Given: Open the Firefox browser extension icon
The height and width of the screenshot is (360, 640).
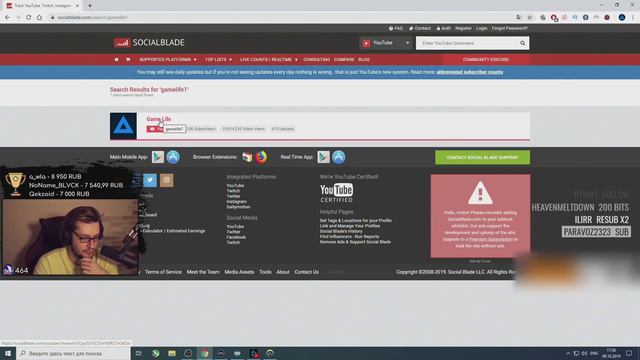Looking at the screenshot, I should coord(262,157).
